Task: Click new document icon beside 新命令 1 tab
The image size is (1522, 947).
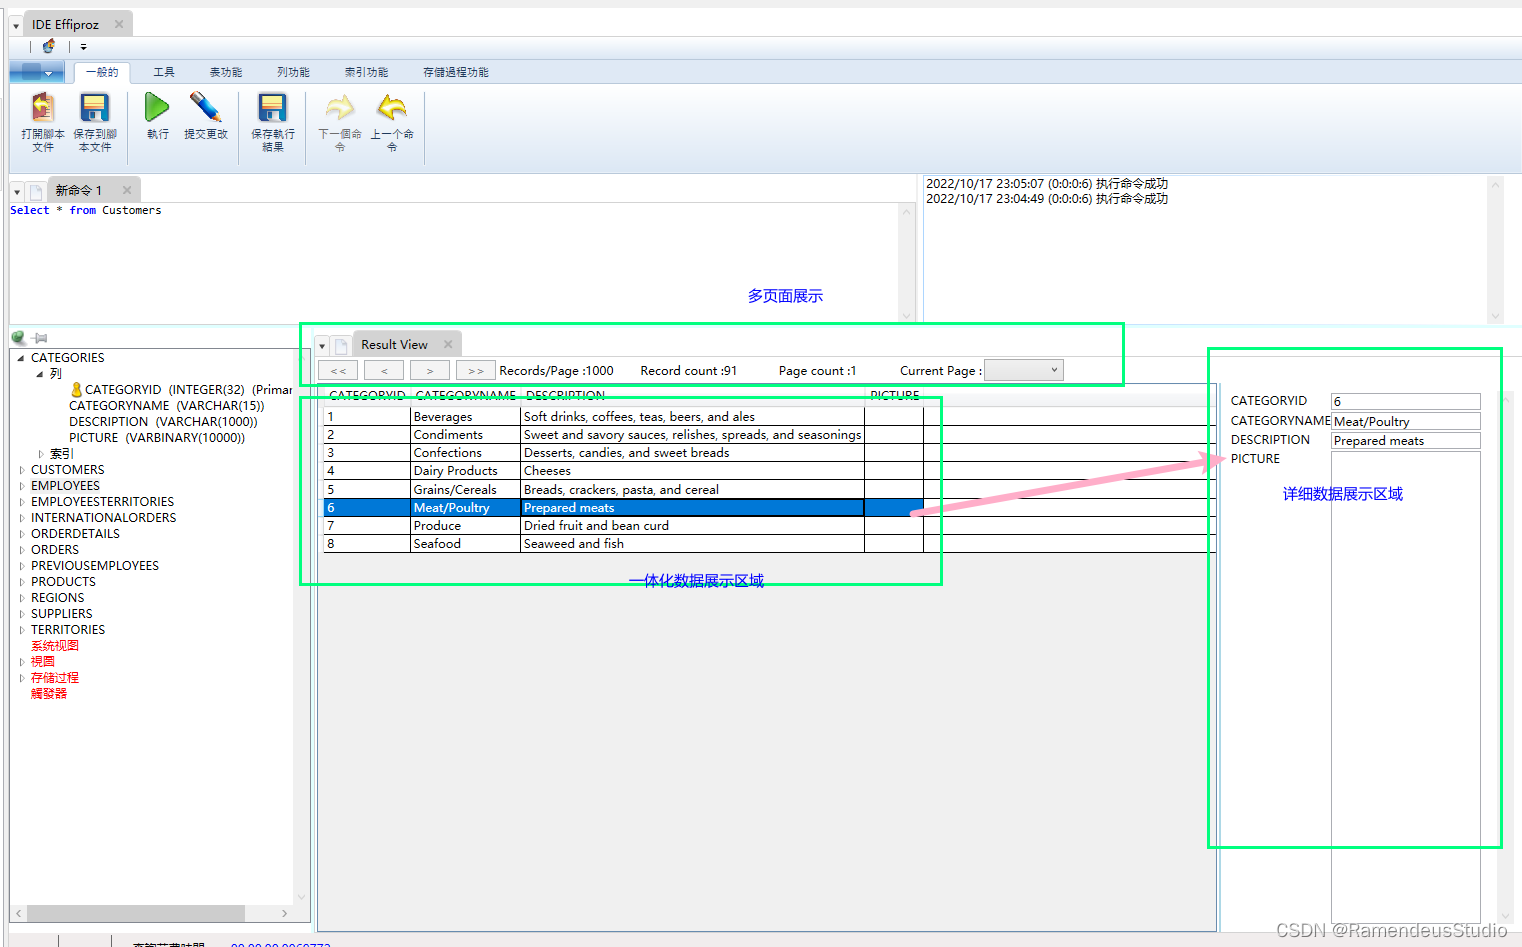Action: pos(36,191)
